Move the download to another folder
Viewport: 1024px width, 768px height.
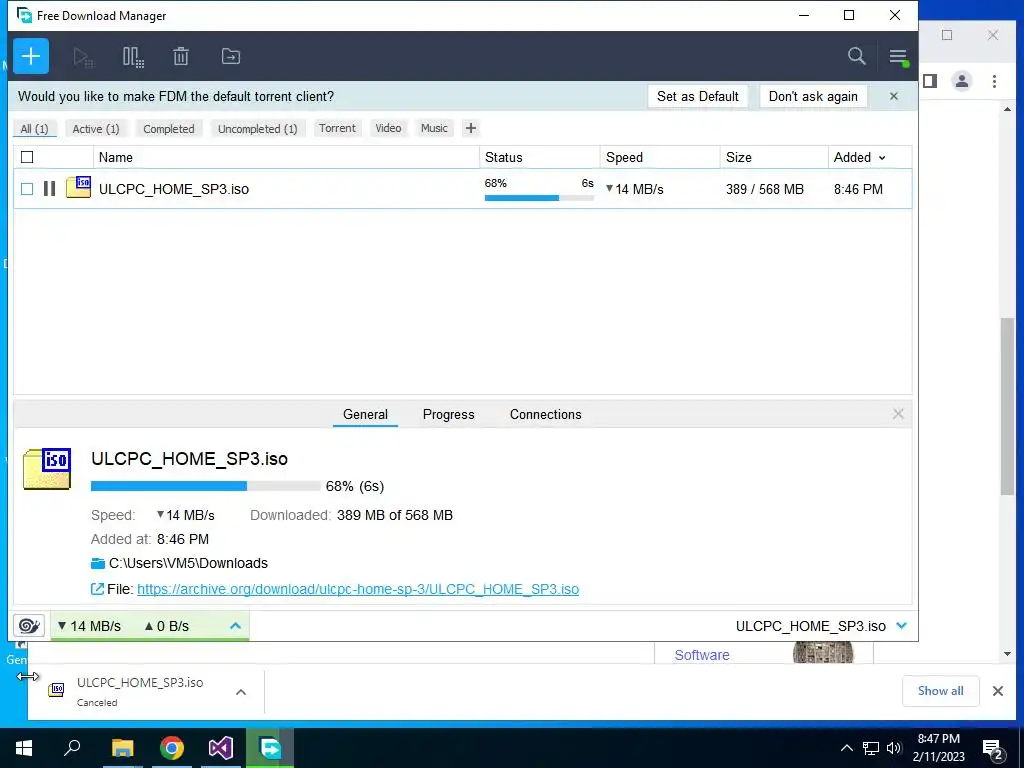coord(231,56)
